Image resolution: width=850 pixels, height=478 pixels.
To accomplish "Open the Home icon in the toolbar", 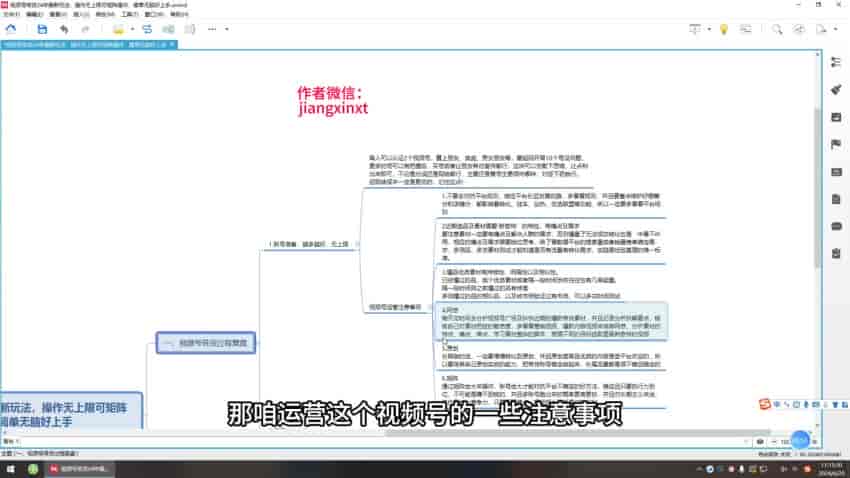I will point(11,29).
